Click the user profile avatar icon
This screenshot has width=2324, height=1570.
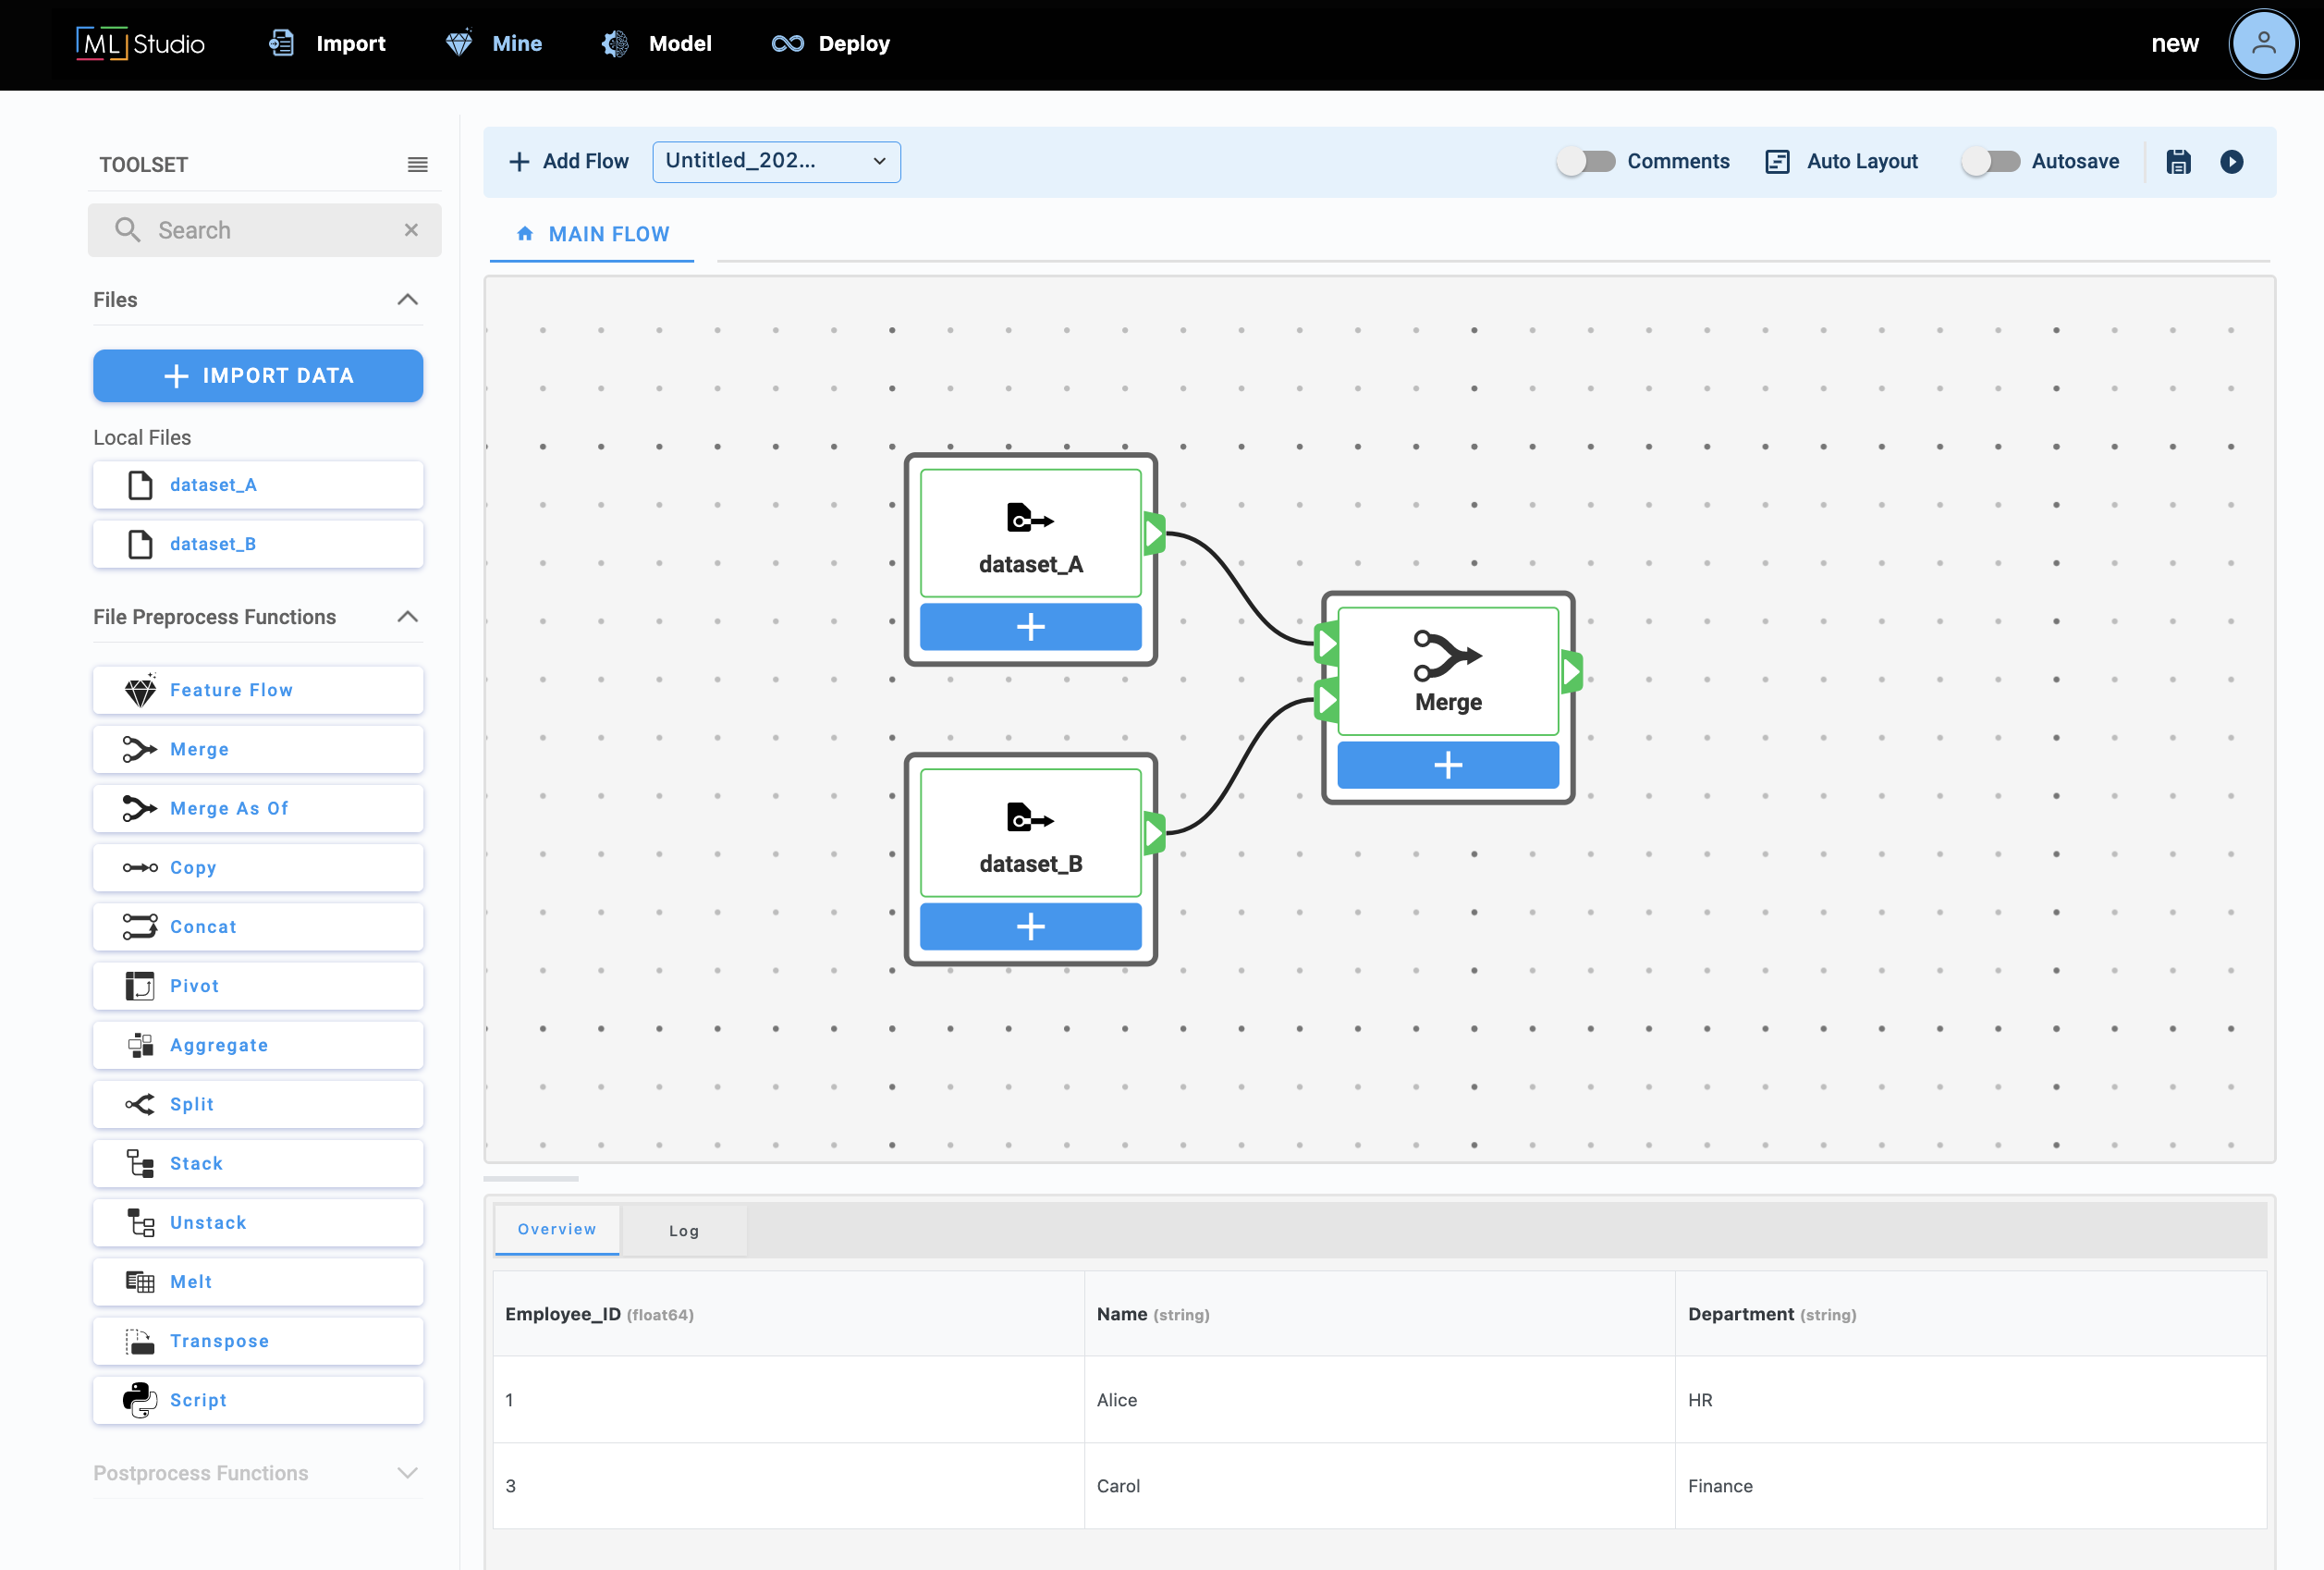point(2262,44)
